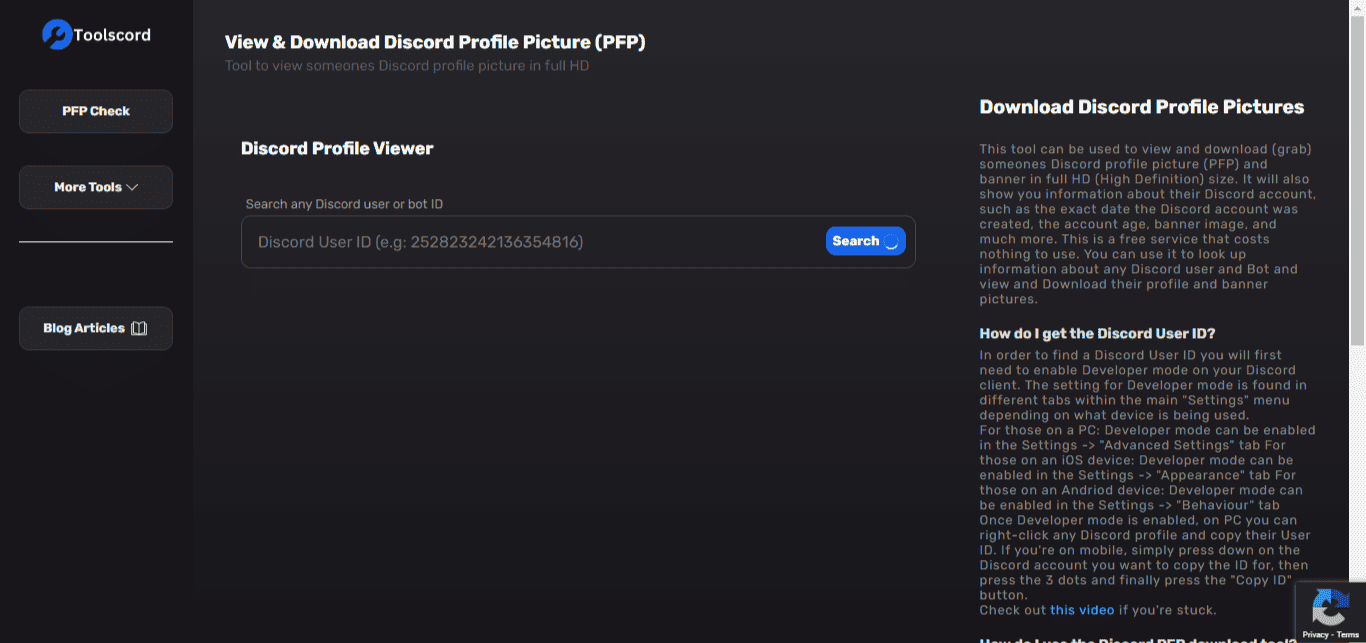This screenshot has width=1366, height=643.
Task: Click the loading spinner inside Search button
Action: pos(891,241)
